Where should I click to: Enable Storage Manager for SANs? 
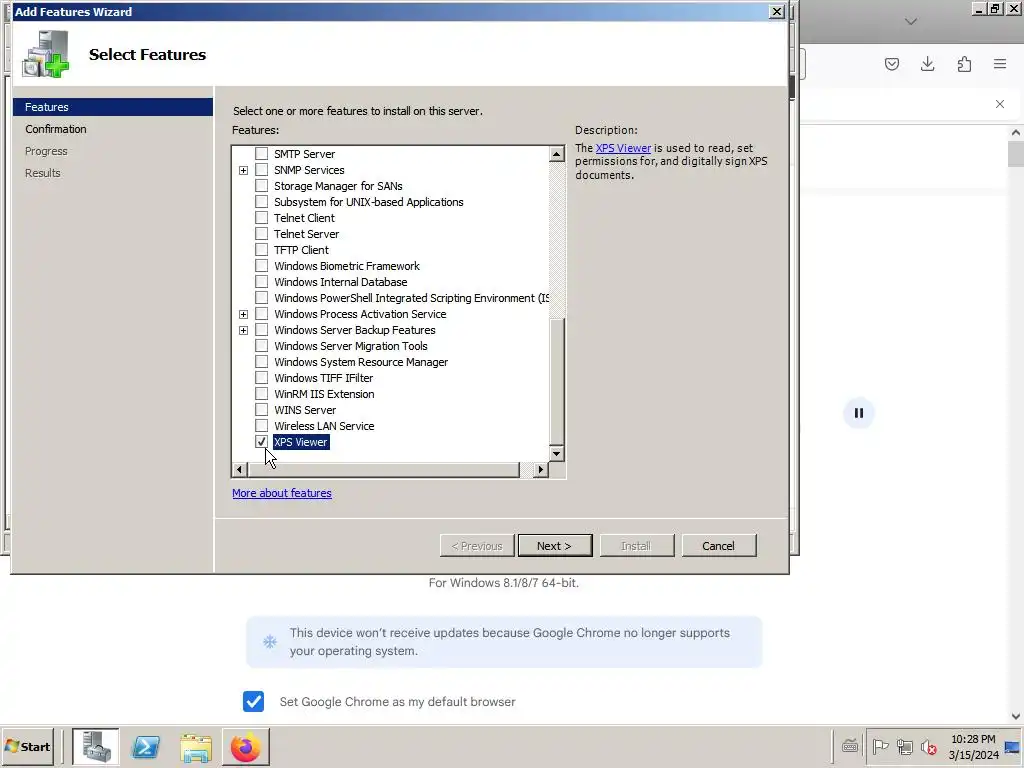point(261,185)
